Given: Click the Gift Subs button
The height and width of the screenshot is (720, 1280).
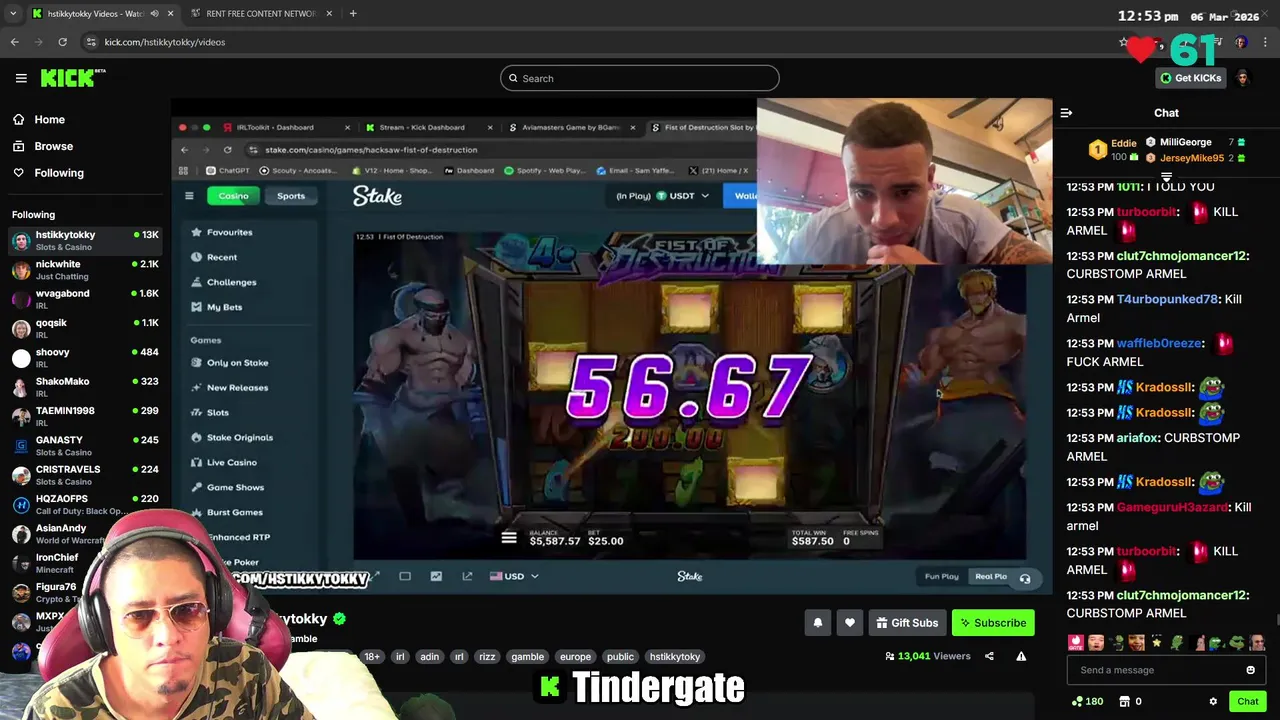Looking at the screenshot, I should coord(907,623).
